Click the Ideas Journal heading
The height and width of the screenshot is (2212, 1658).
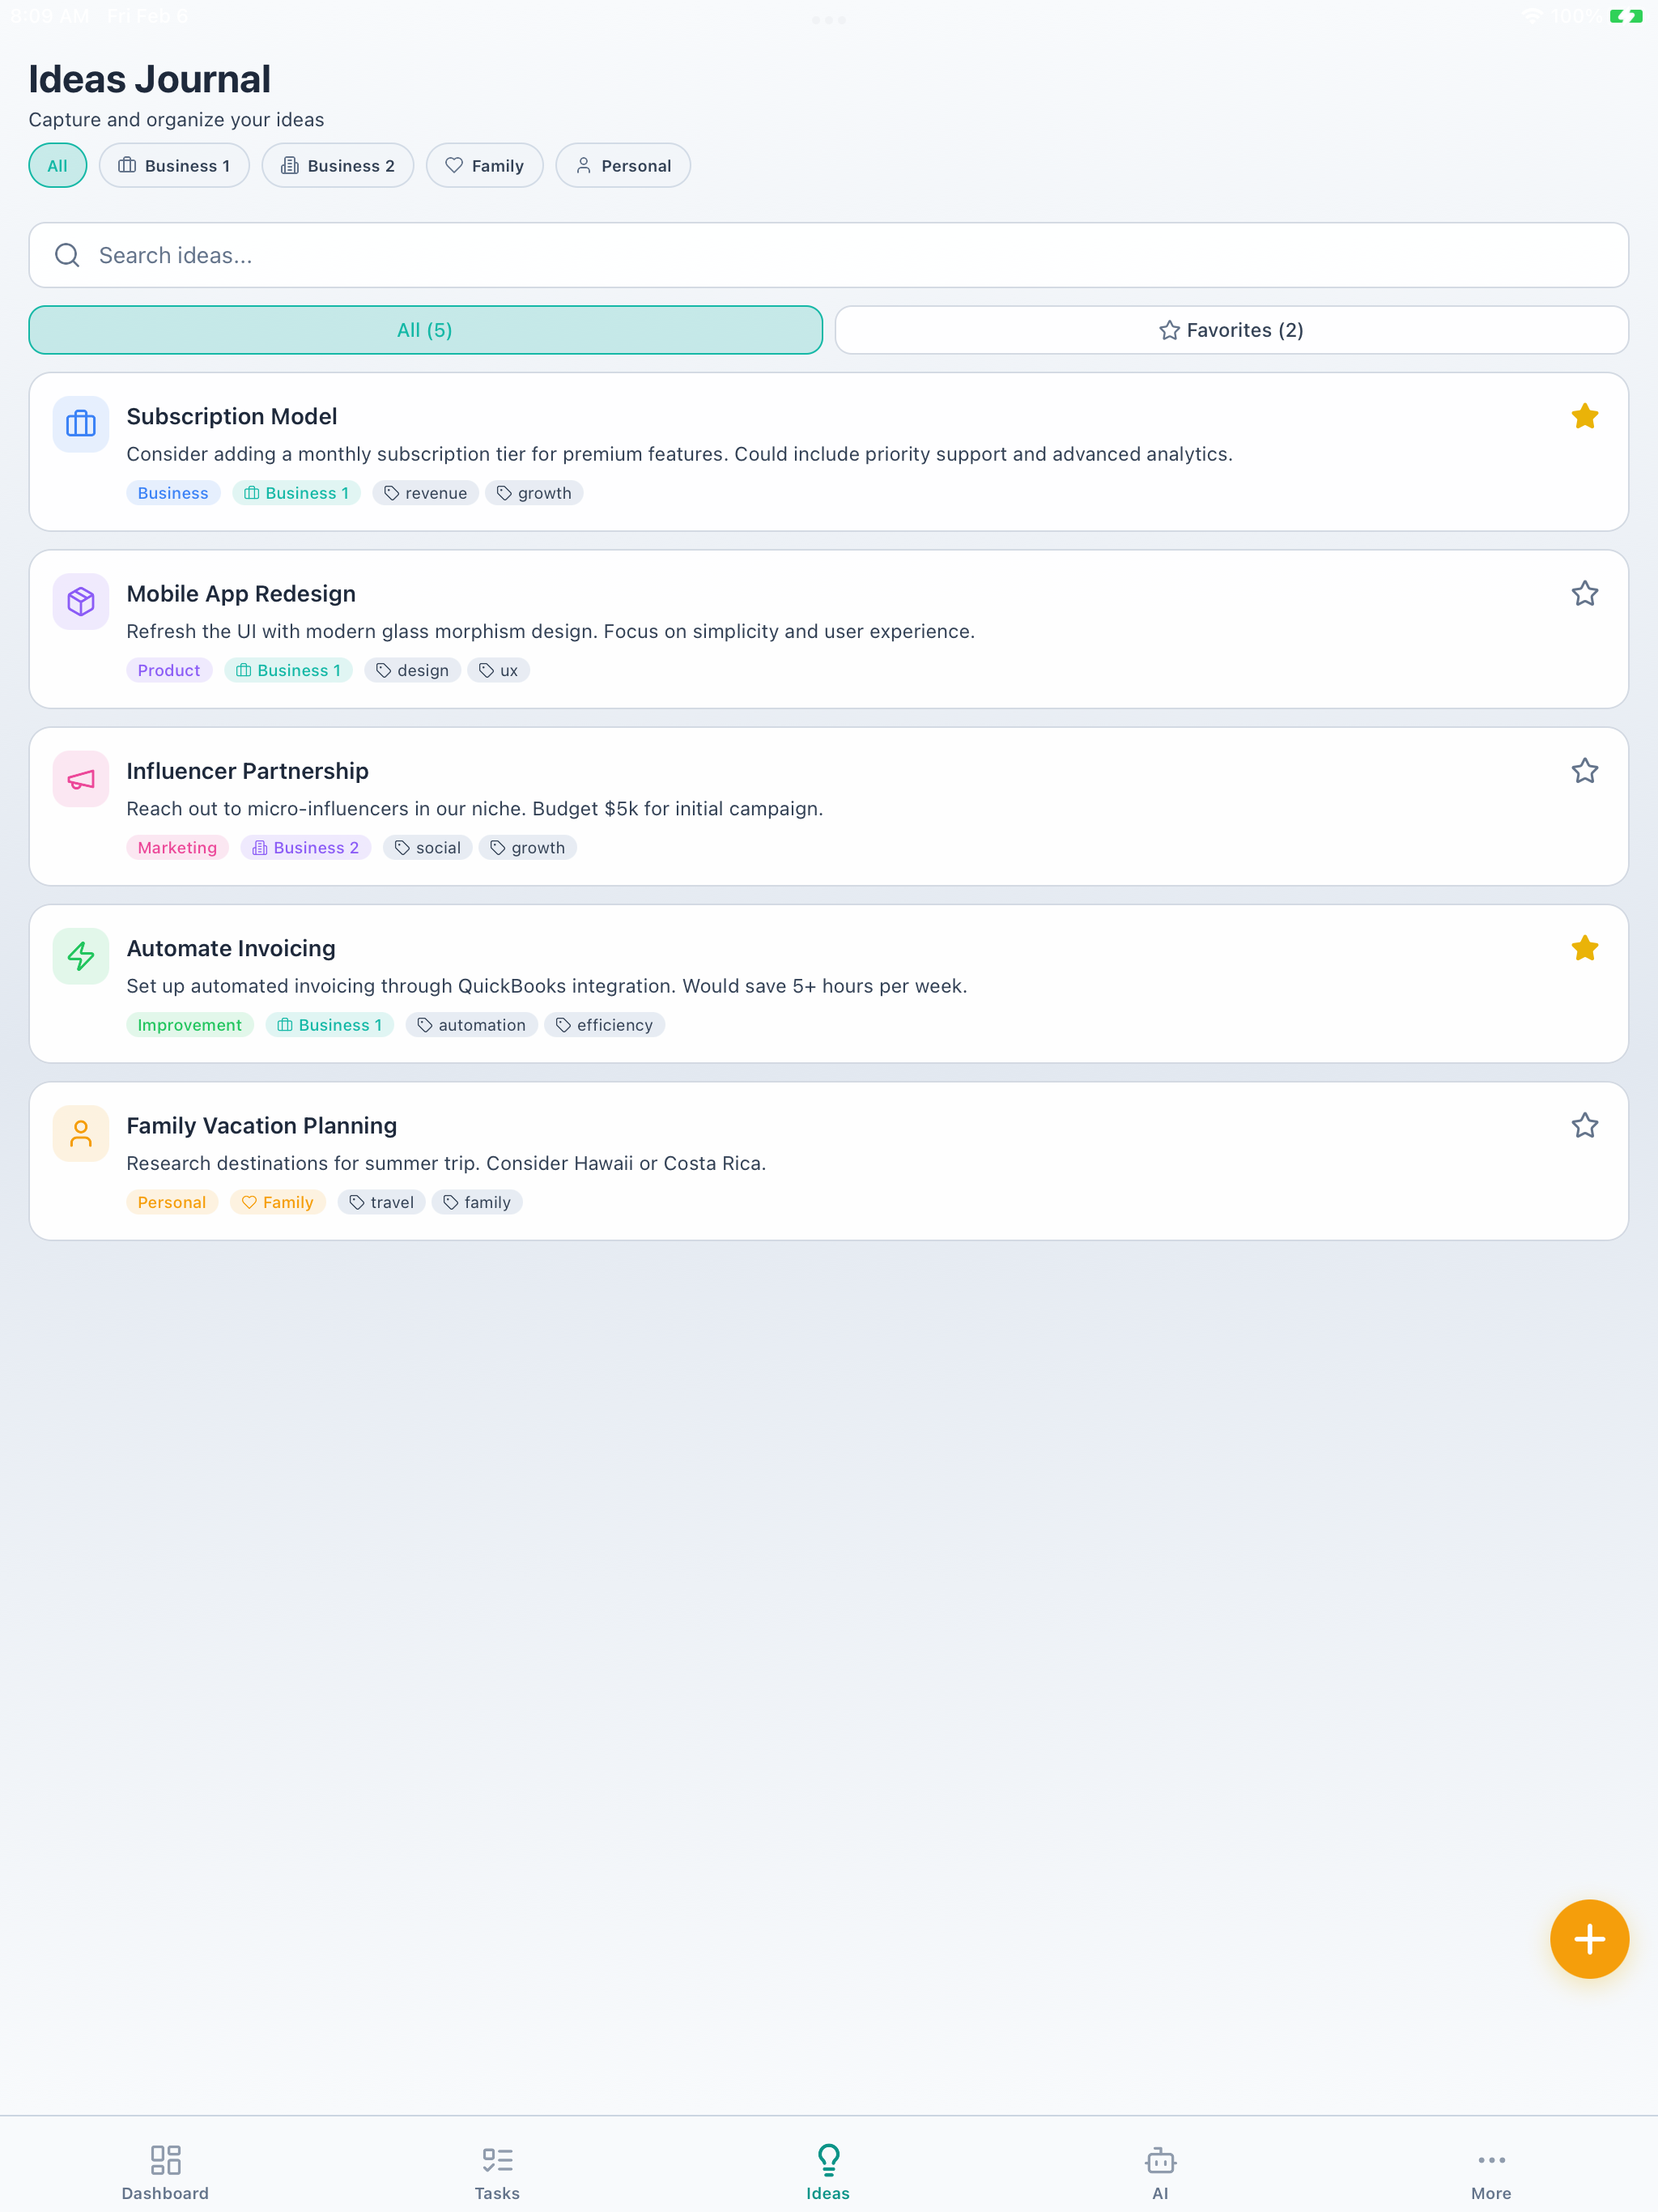150,79
